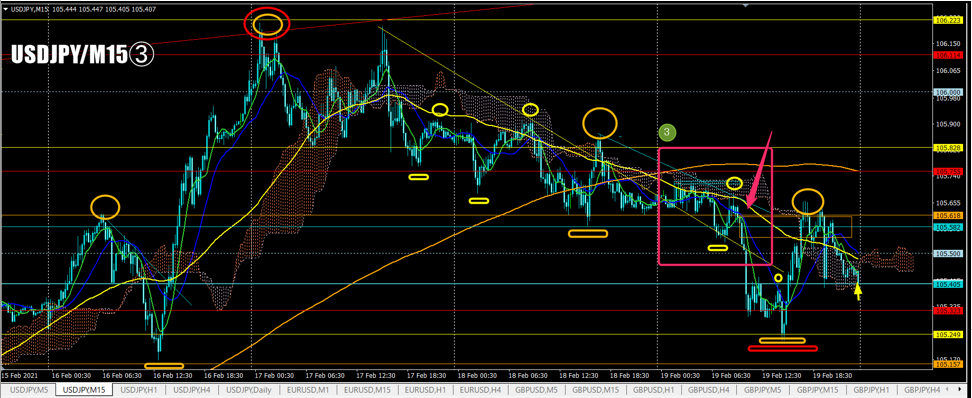Open the GBPUSD,M5 chart tab
The width and height of the screenshot is (972, 398).
(537, 389)
